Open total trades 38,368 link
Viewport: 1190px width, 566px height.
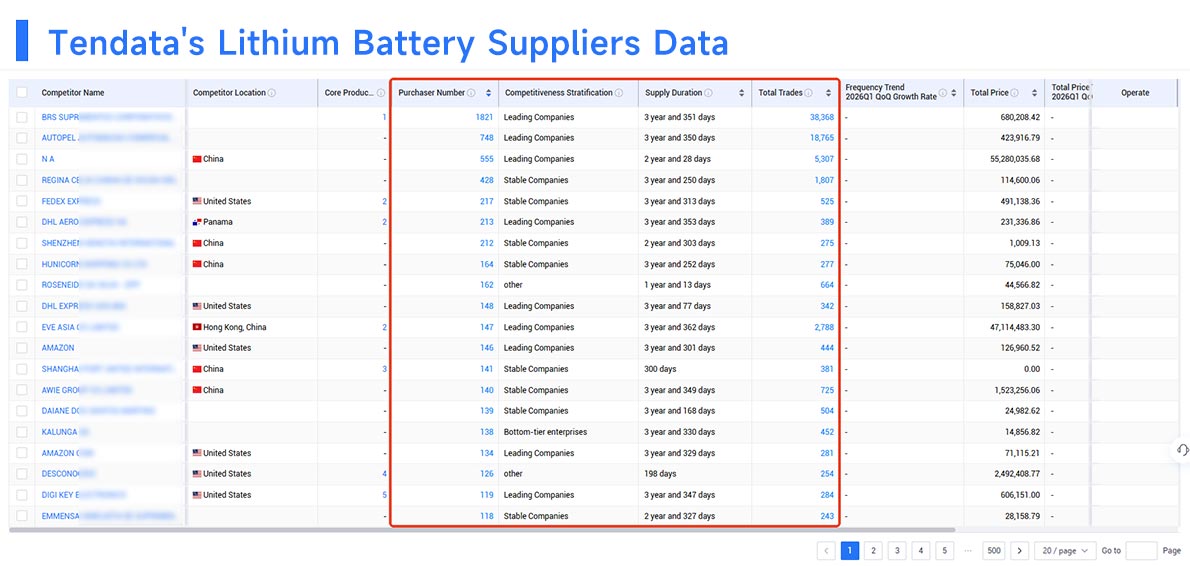click(x=821, y=118)
